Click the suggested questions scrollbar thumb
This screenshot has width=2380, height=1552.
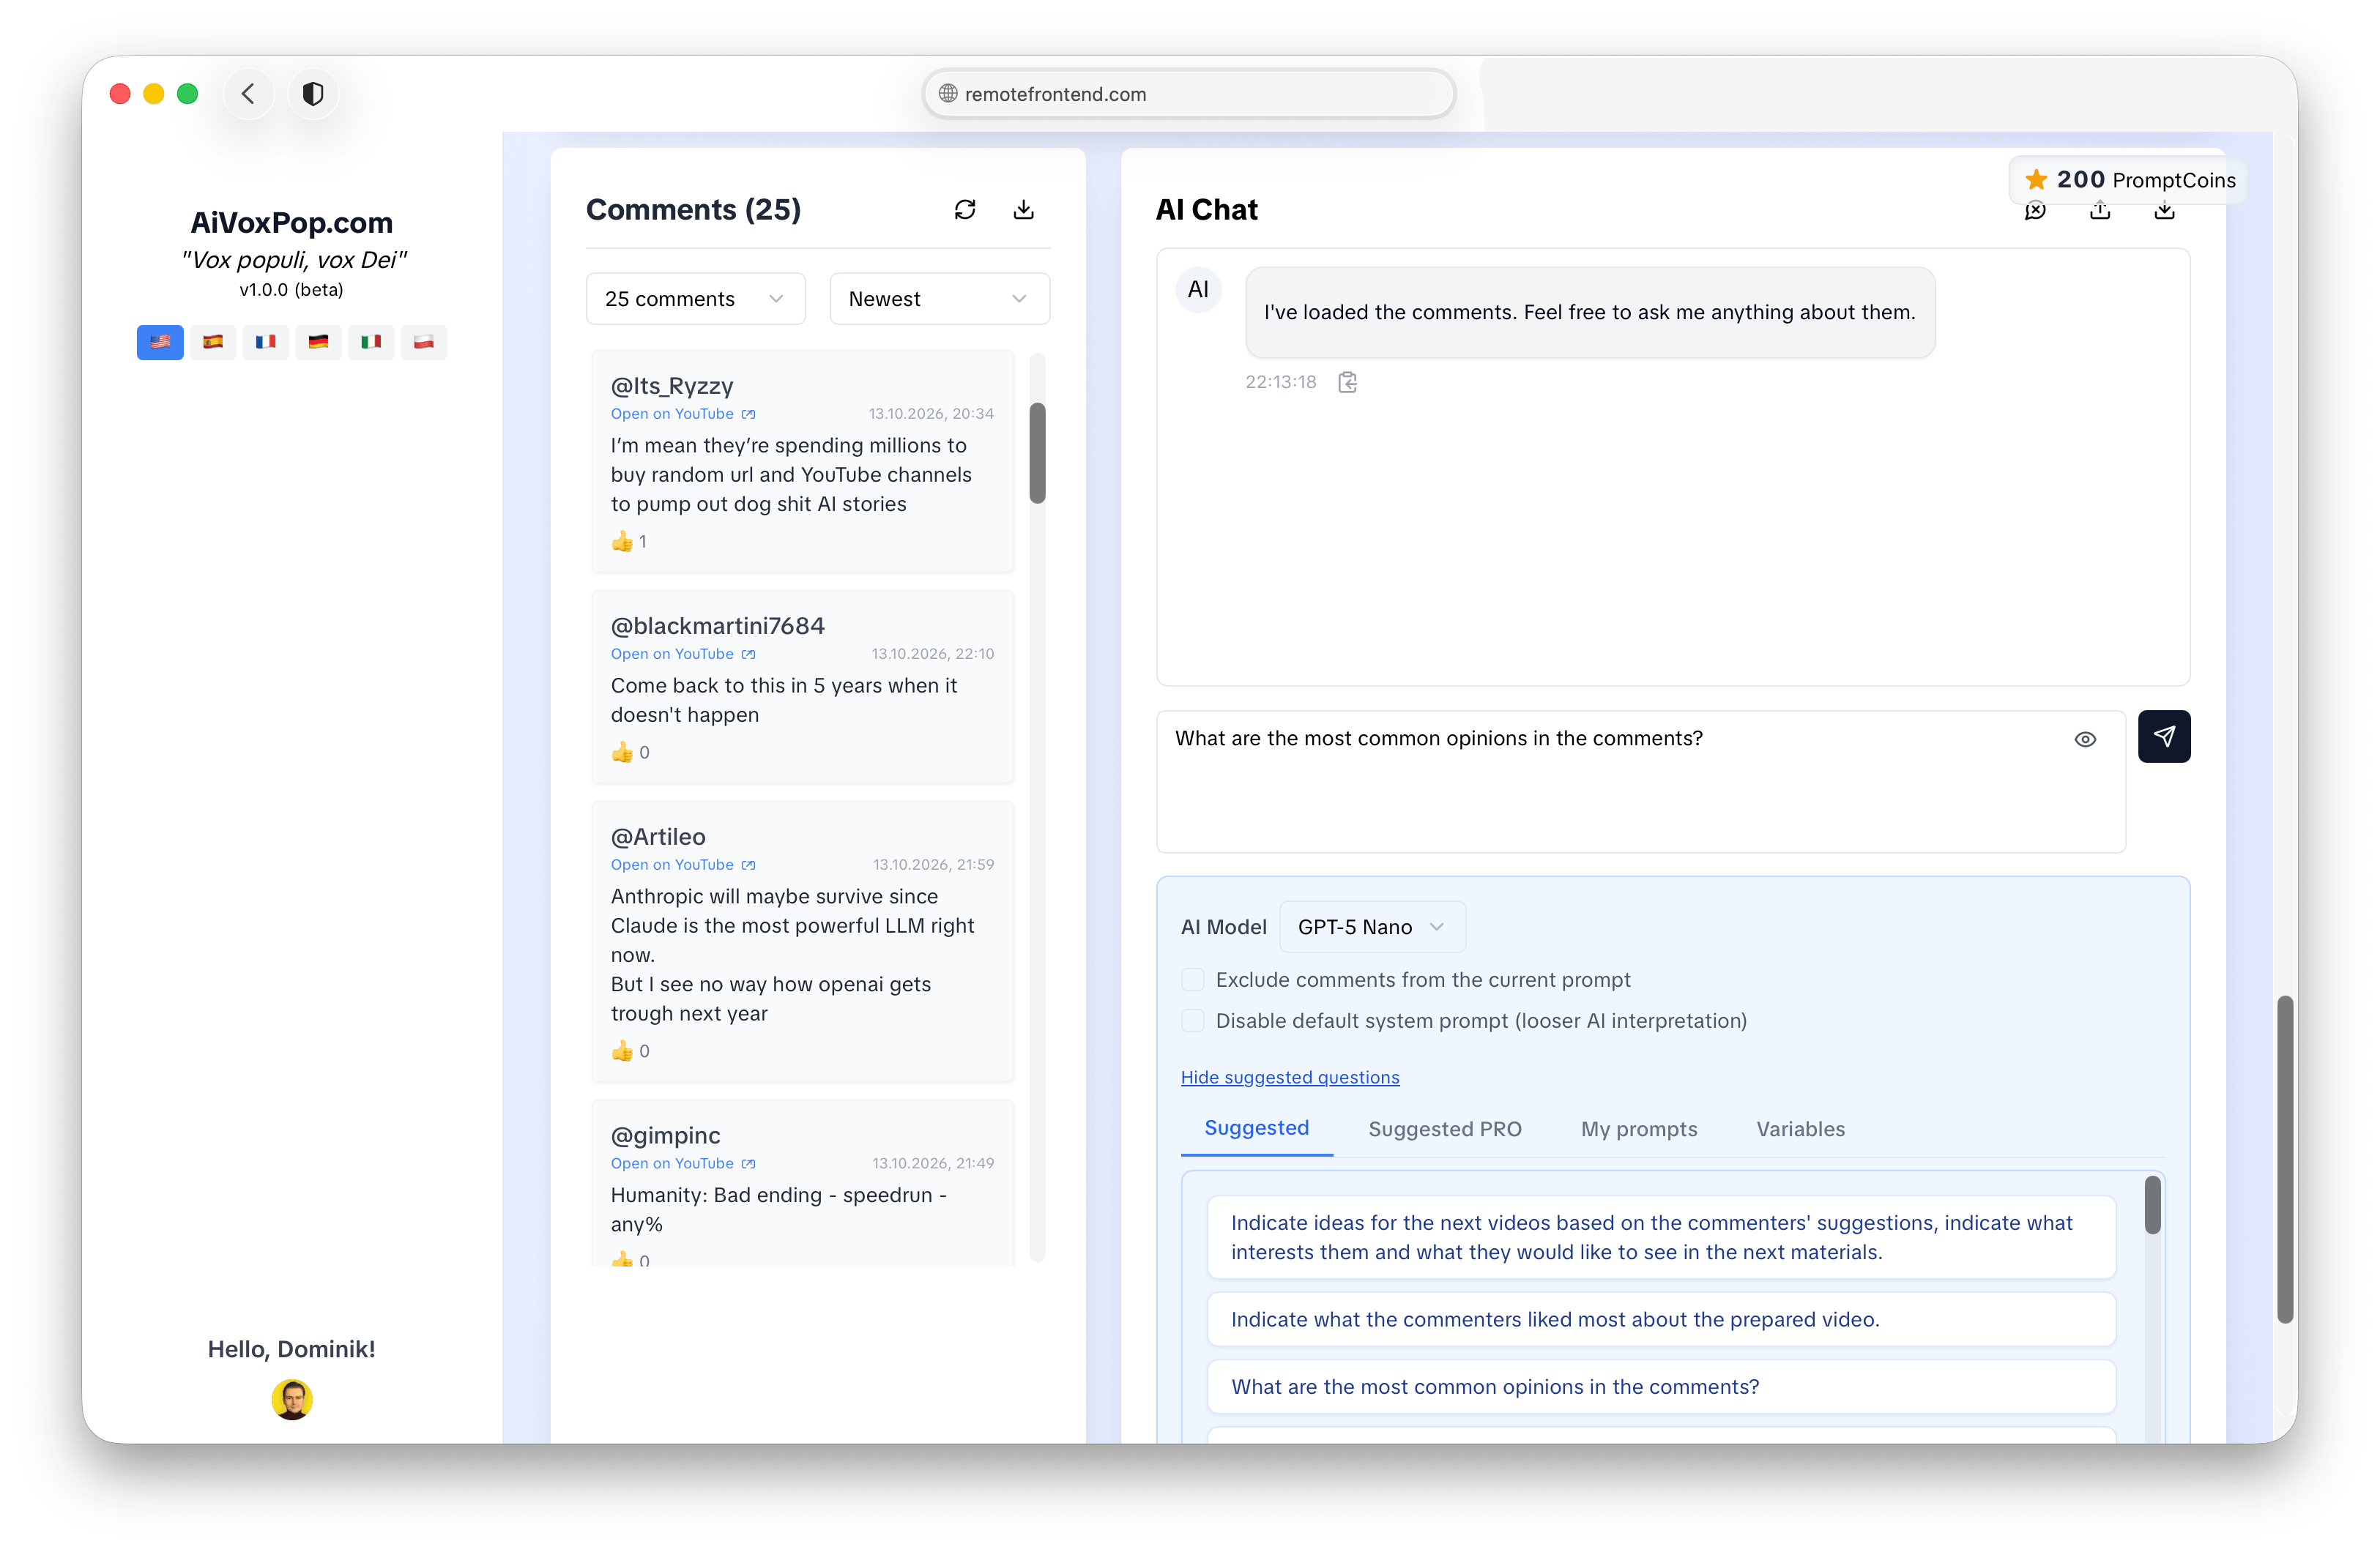coord(2152,1205)
